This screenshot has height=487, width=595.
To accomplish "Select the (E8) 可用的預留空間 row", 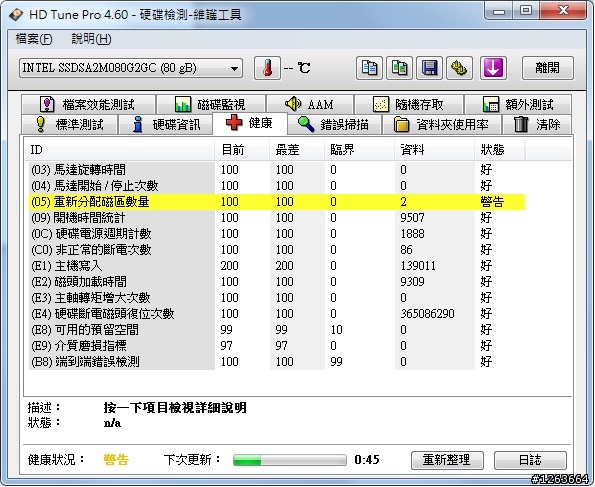I will coord(277,330).
